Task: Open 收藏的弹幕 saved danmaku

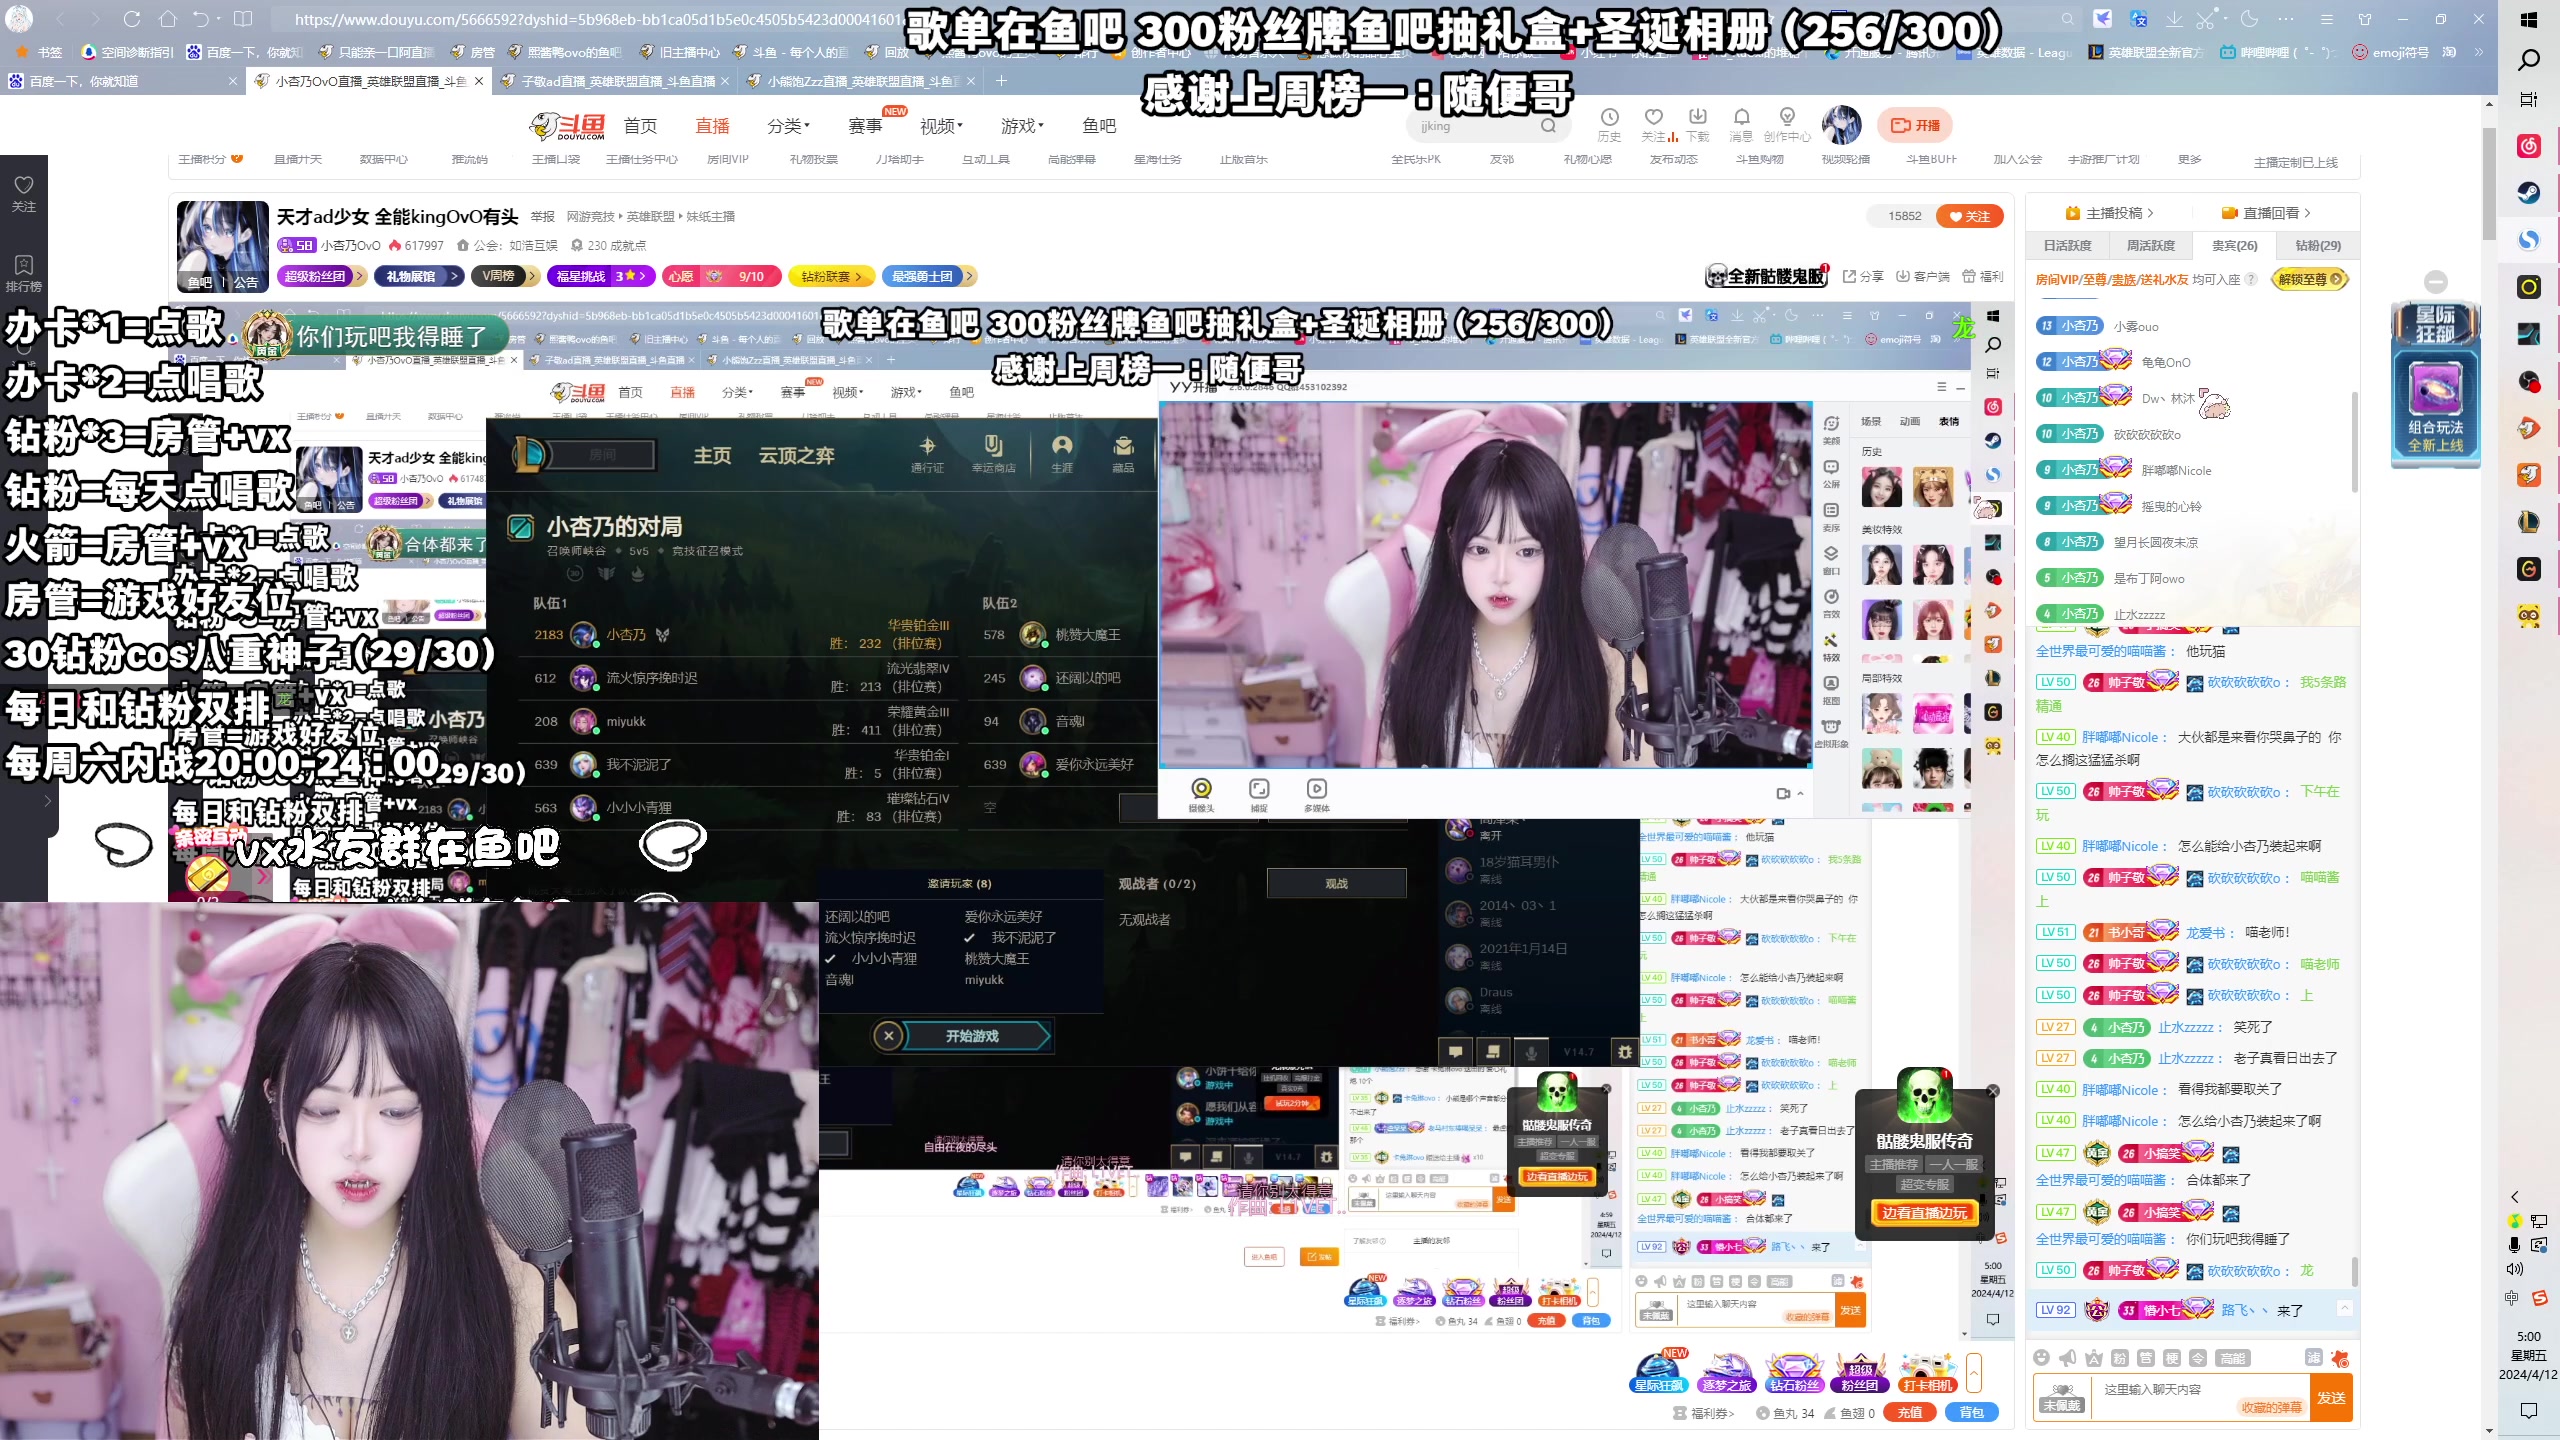Action: click(x=2271, y=1407)
